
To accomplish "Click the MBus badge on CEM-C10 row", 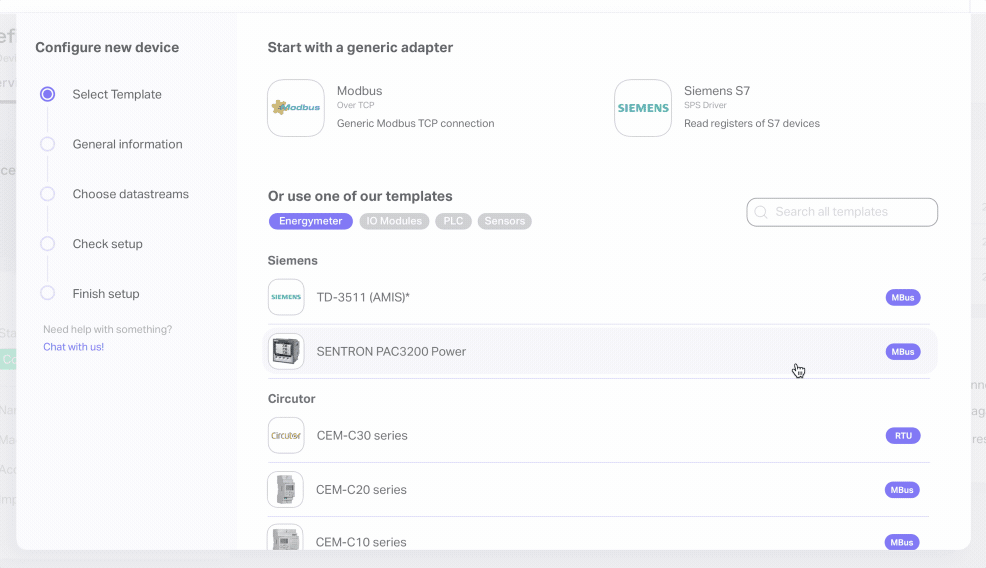I will (902, 542).
